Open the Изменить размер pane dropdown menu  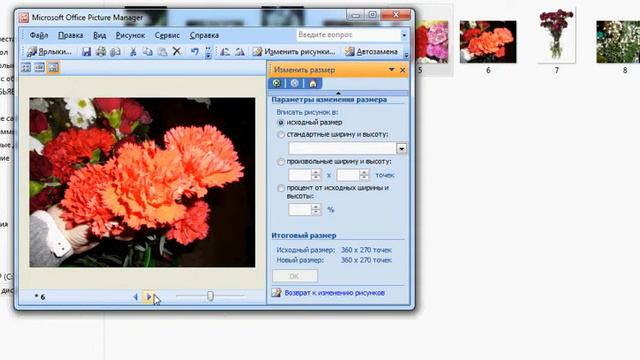click(x=391, y=70)
